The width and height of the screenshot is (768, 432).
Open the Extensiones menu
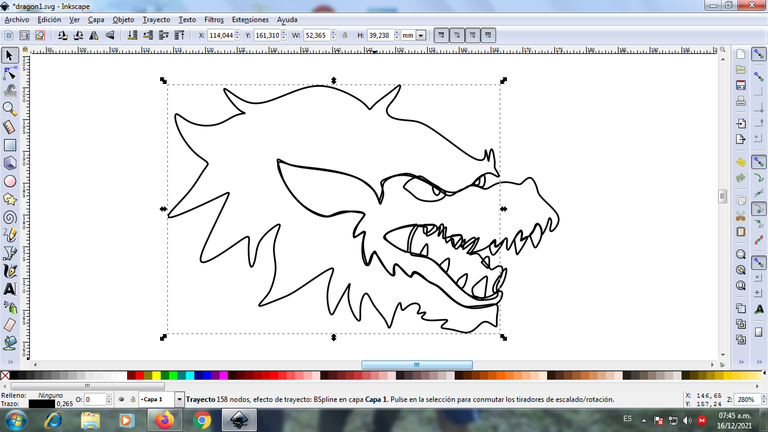coord(250,20)
